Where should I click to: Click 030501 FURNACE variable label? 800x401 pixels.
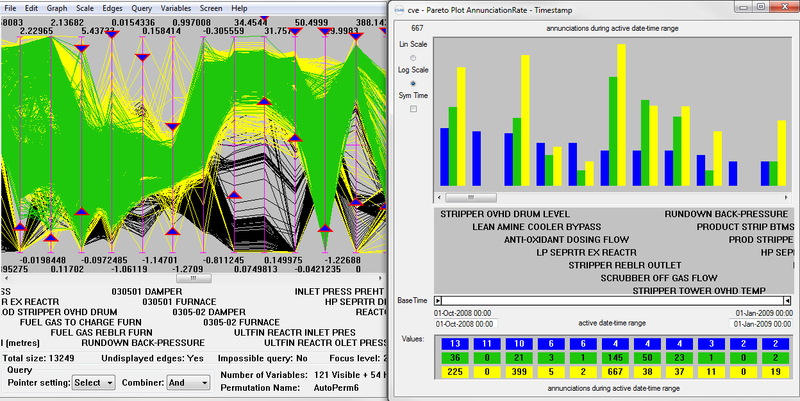(x=179, y=302)
